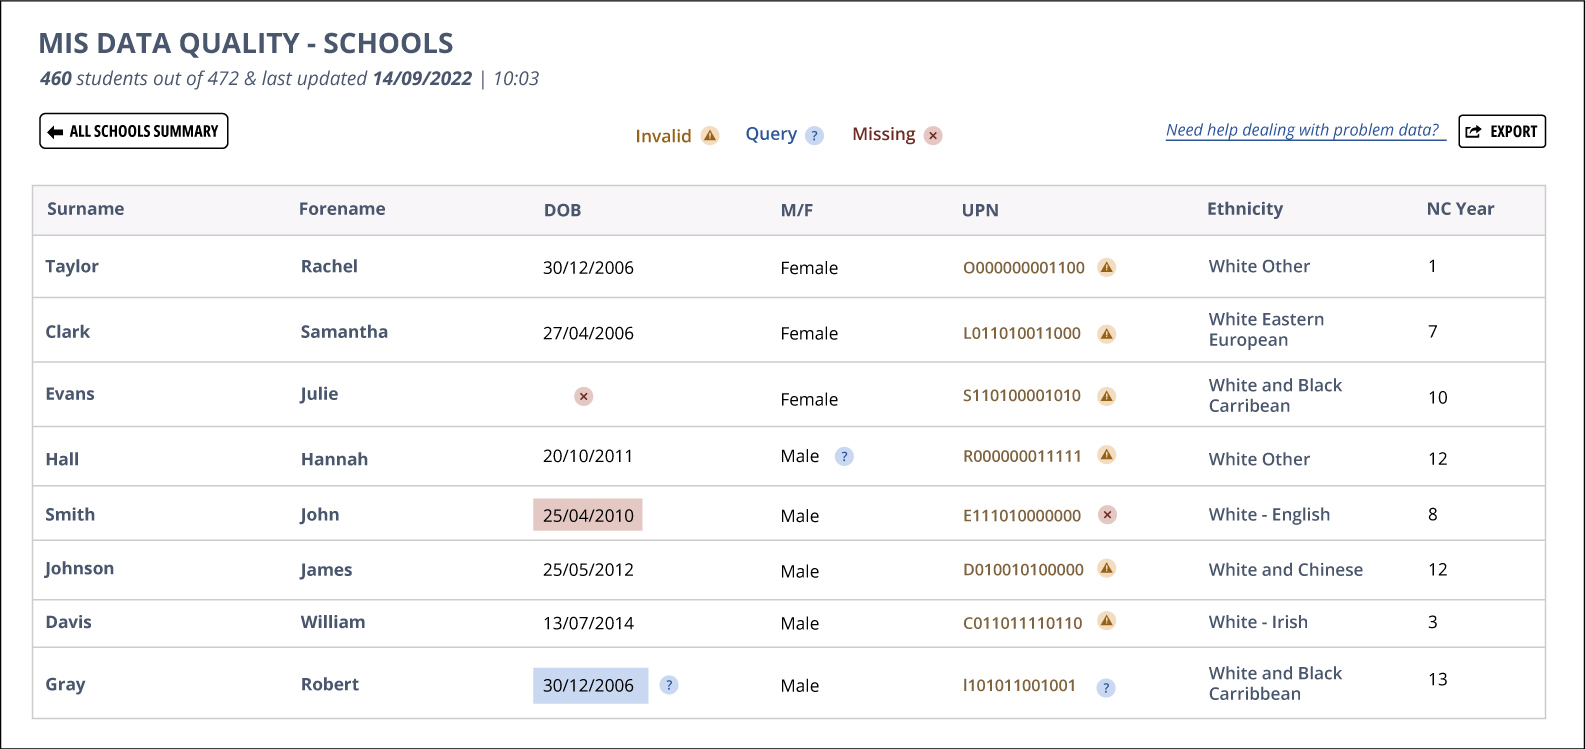Click the ethnicity White - Irish
The width and height of the screenshot is (1585, 749).
tap(1258, 622)
